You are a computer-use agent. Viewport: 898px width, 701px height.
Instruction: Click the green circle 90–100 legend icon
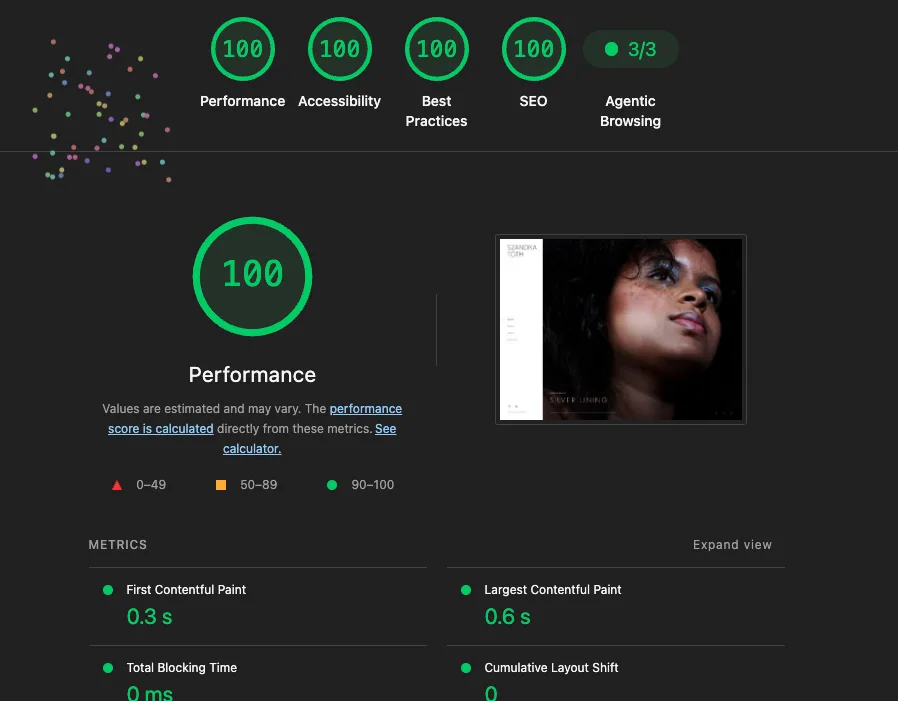pyautogui.click(x=332, y=485)
